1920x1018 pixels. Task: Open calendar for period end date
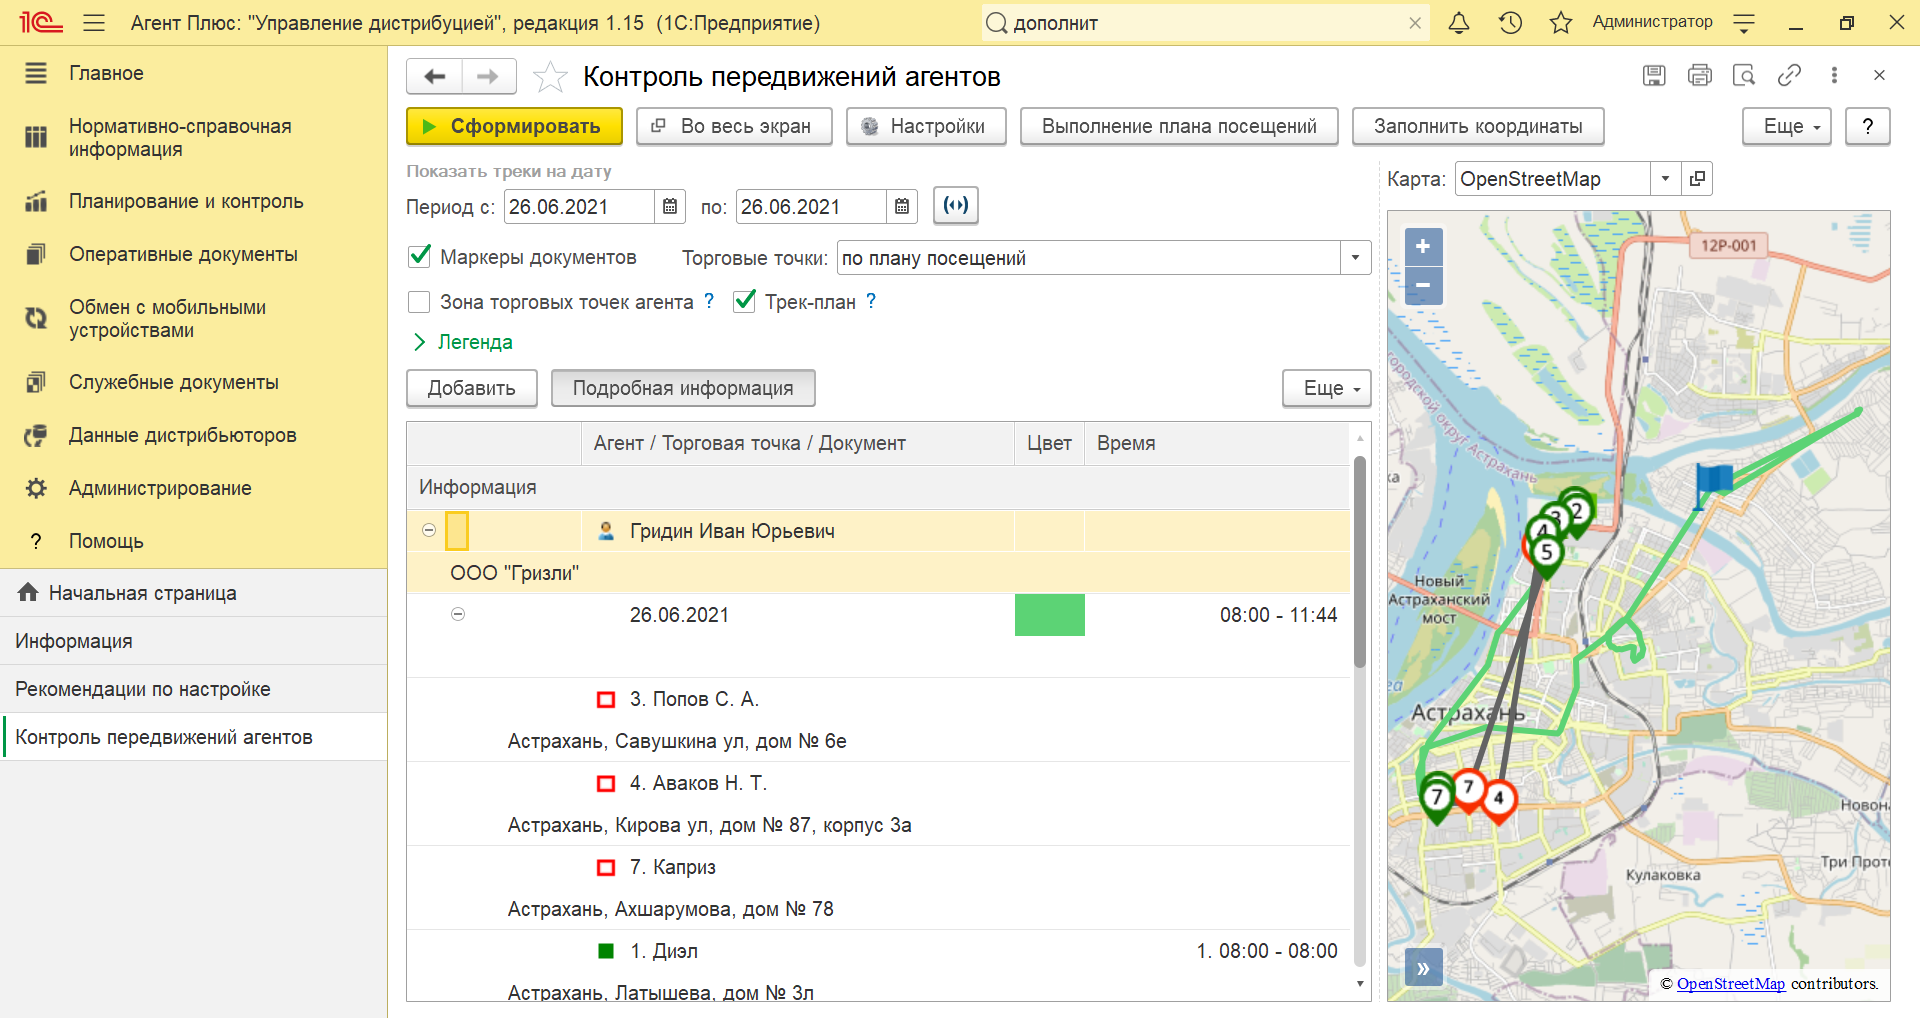point(902,206)
